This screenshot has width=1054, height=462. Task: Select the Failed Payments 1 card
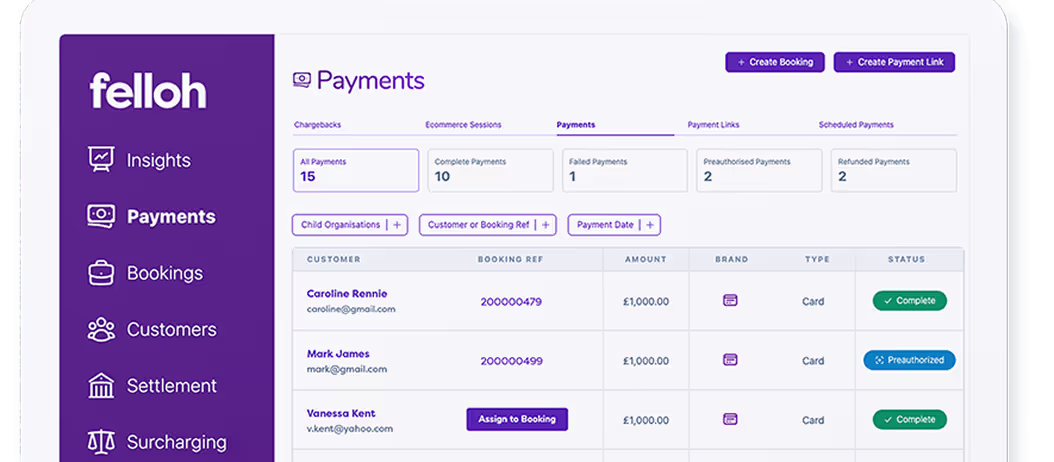coord(624,170)
